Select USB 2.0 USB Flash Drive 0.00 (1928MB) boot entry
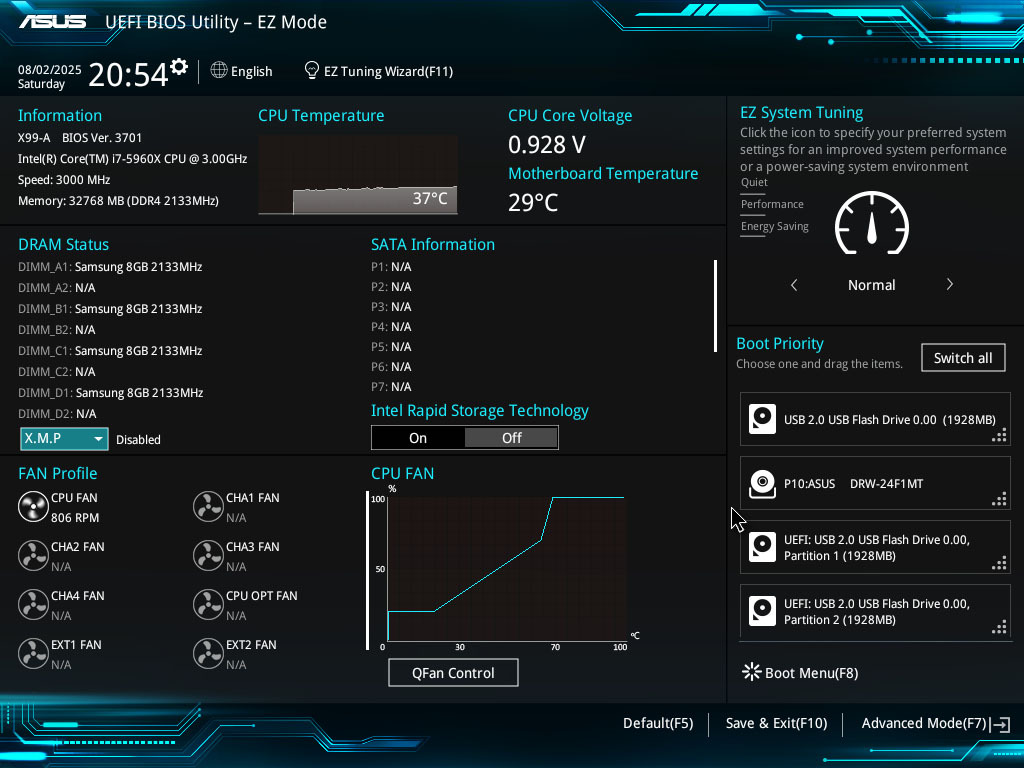 pyautogui.click(x=875, y=419)
